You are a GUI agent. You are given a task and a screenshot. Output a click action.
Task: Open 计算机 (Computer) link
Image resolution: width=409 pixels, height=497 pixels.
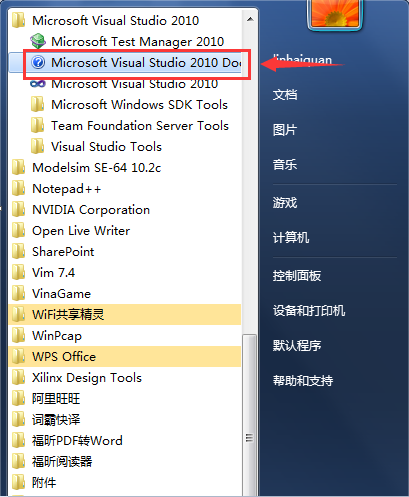click(x=291, y=237)
